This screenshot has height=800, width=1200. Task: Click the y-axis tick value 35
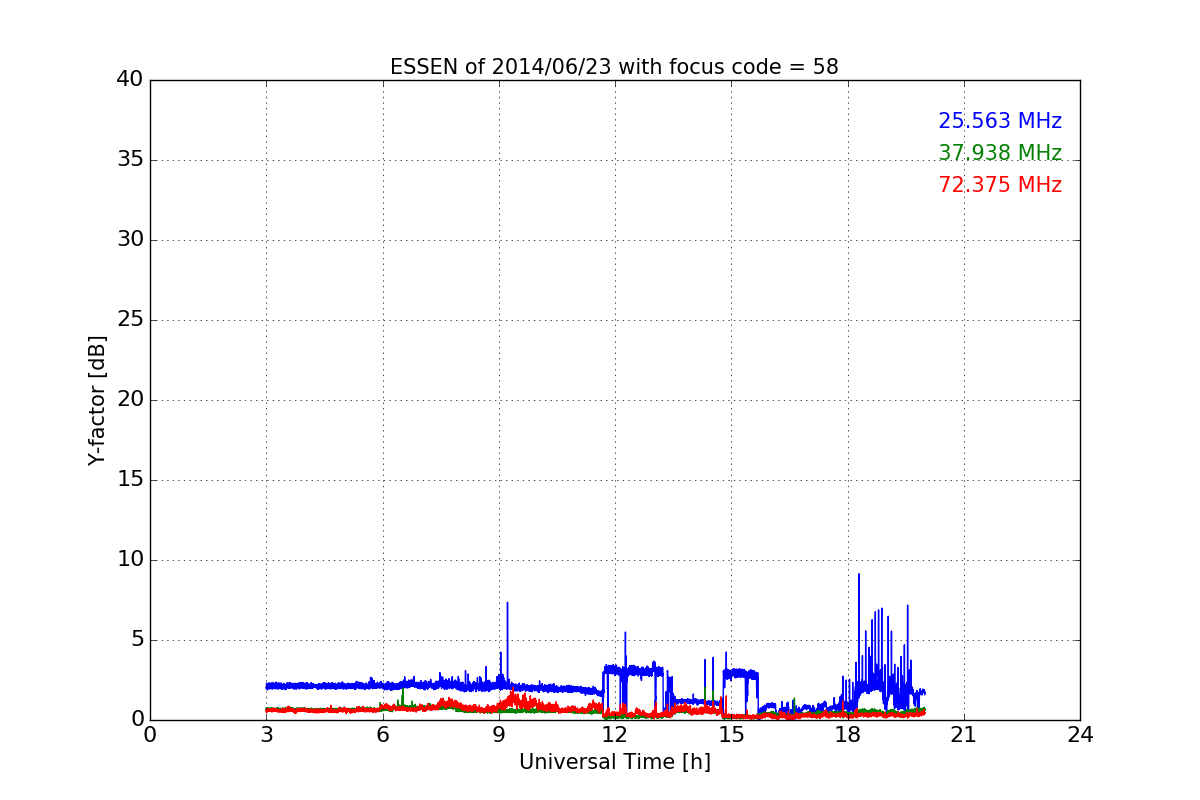point(129,160)
